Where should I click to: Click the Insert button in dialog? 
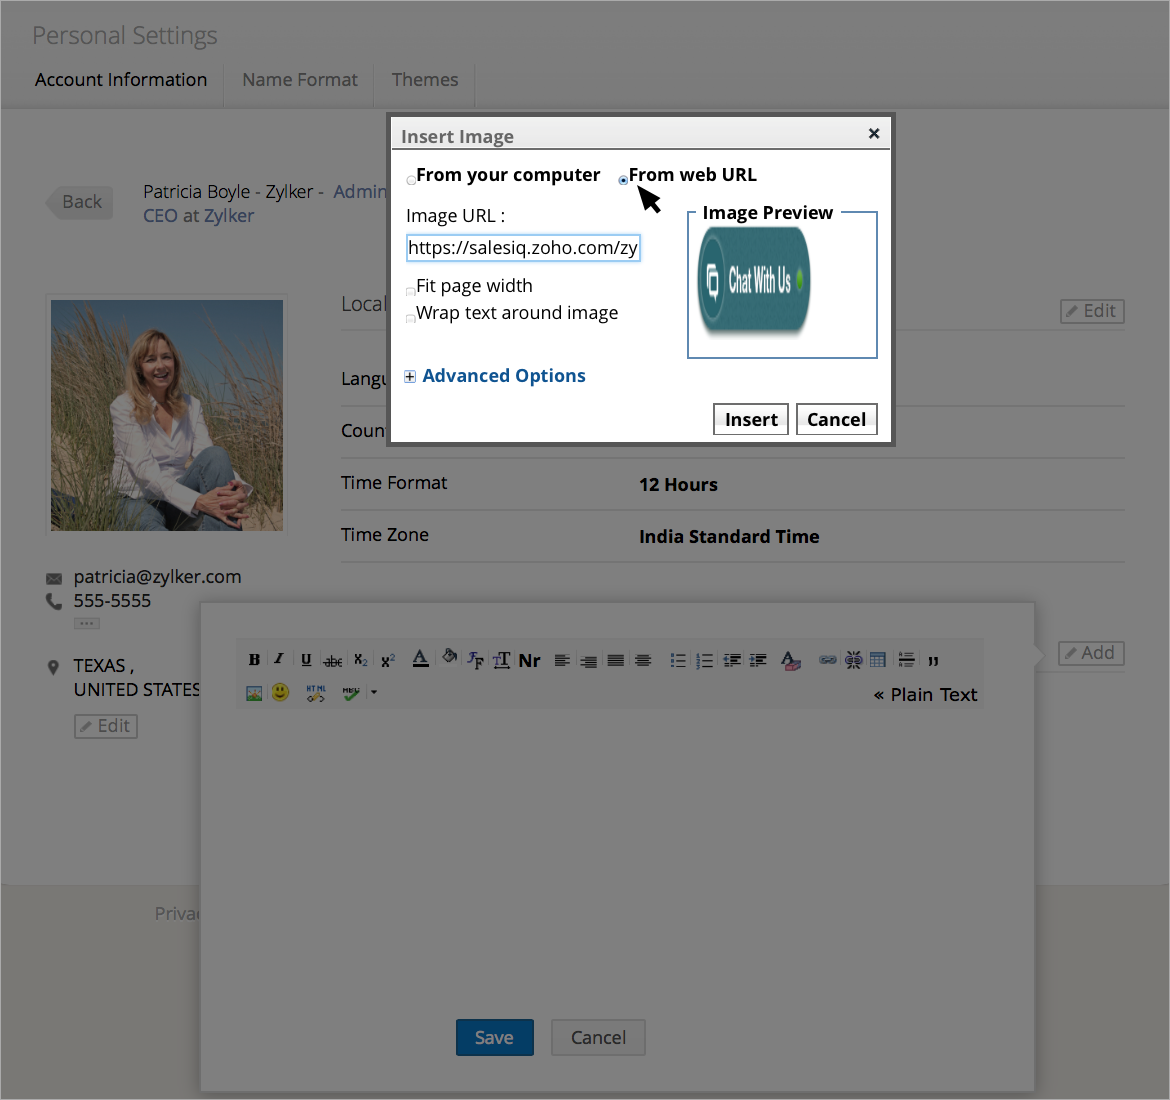pyautogui.click(x=751, y=420)
